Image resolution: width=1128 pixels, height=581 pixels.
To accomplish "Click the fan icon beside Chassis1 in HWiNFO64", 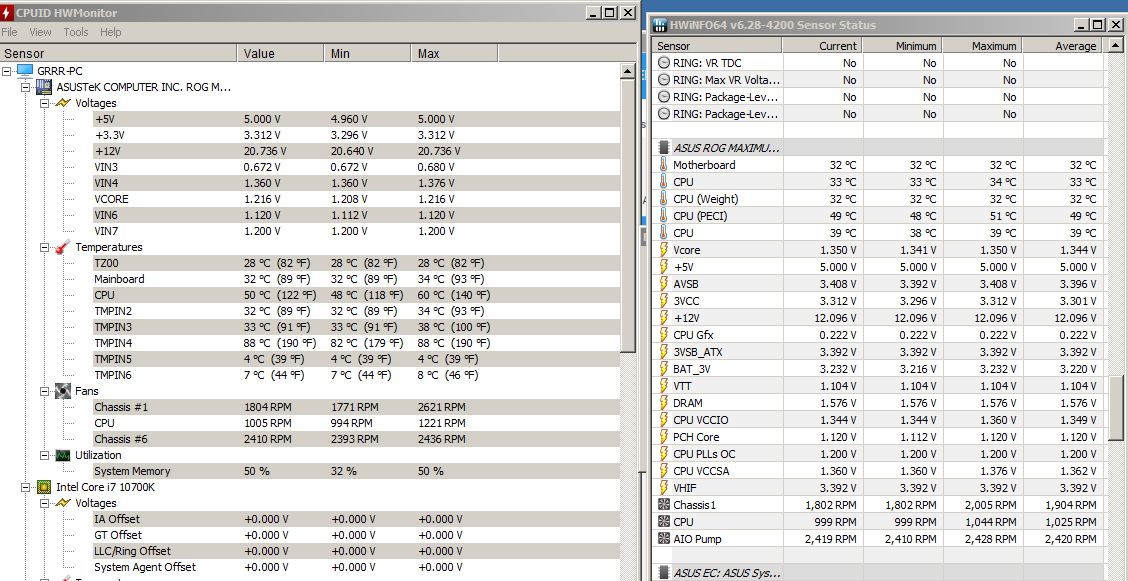I will click(664, 504).
